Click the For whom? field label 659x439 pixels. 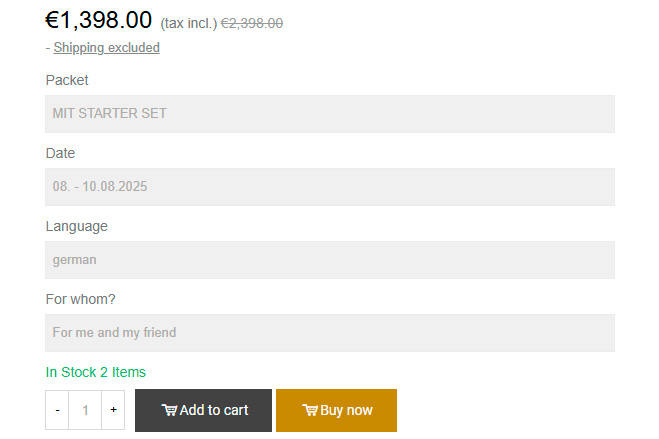[80, 299]
